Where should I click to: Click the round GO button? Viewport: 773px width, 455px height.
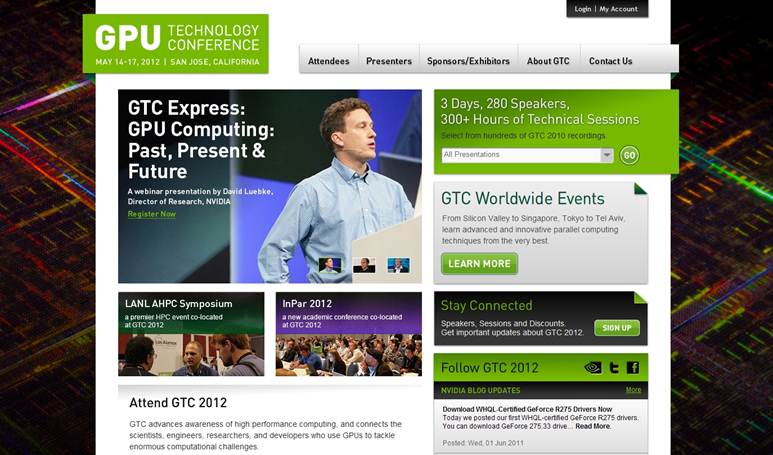pyautogui.click(x=629, y=155)
